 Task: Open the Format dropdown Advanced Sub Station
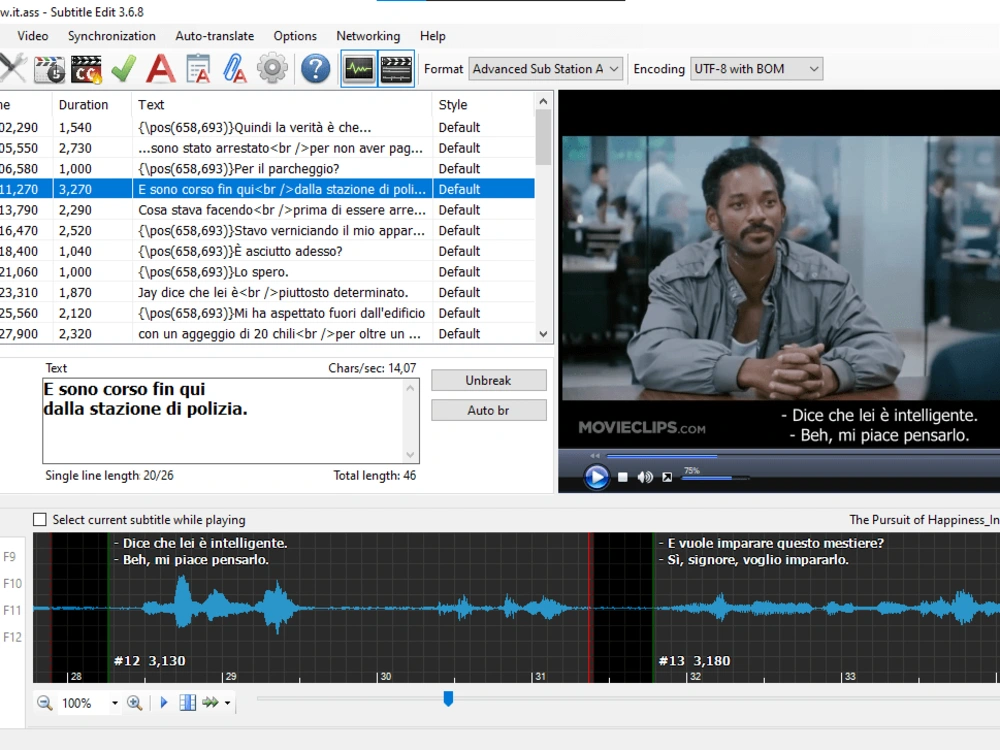545,69
